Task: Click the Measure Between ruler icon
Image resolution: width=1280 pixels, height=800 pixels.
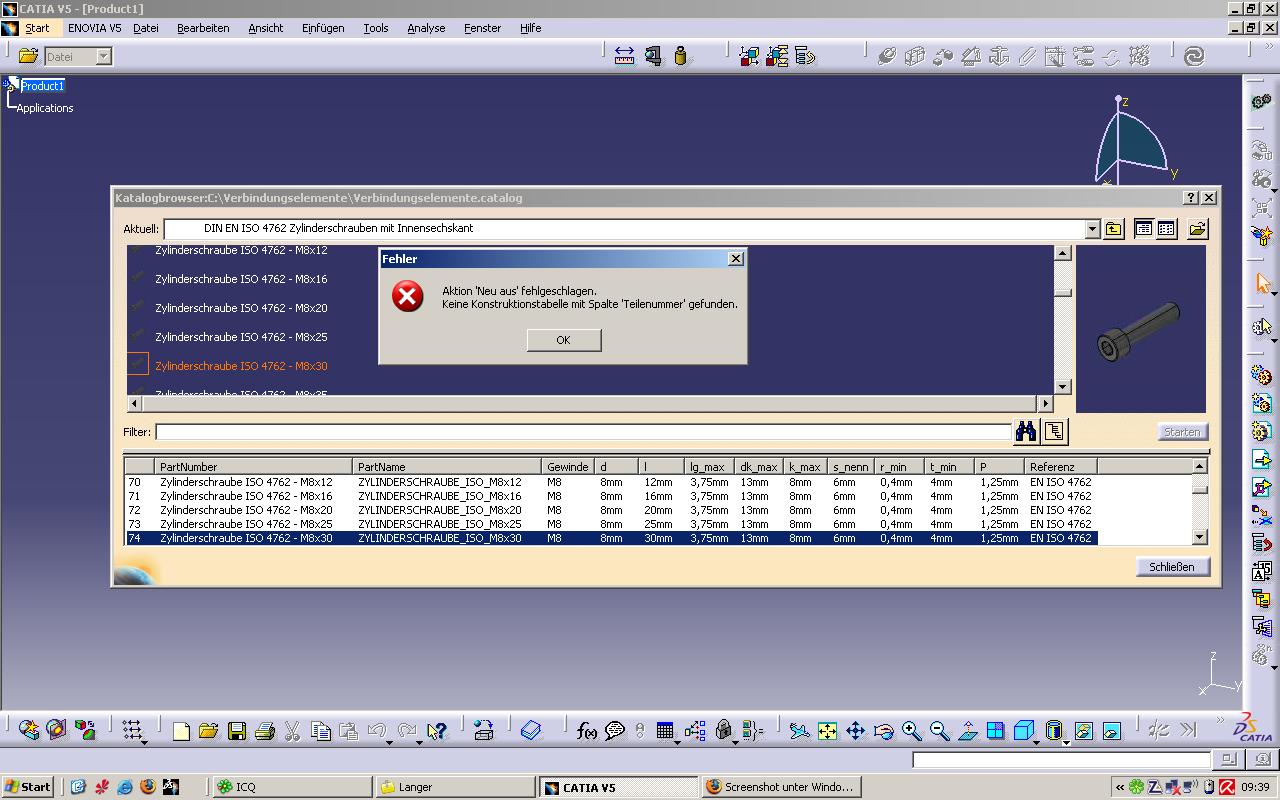Action: (x=624, y=56)
